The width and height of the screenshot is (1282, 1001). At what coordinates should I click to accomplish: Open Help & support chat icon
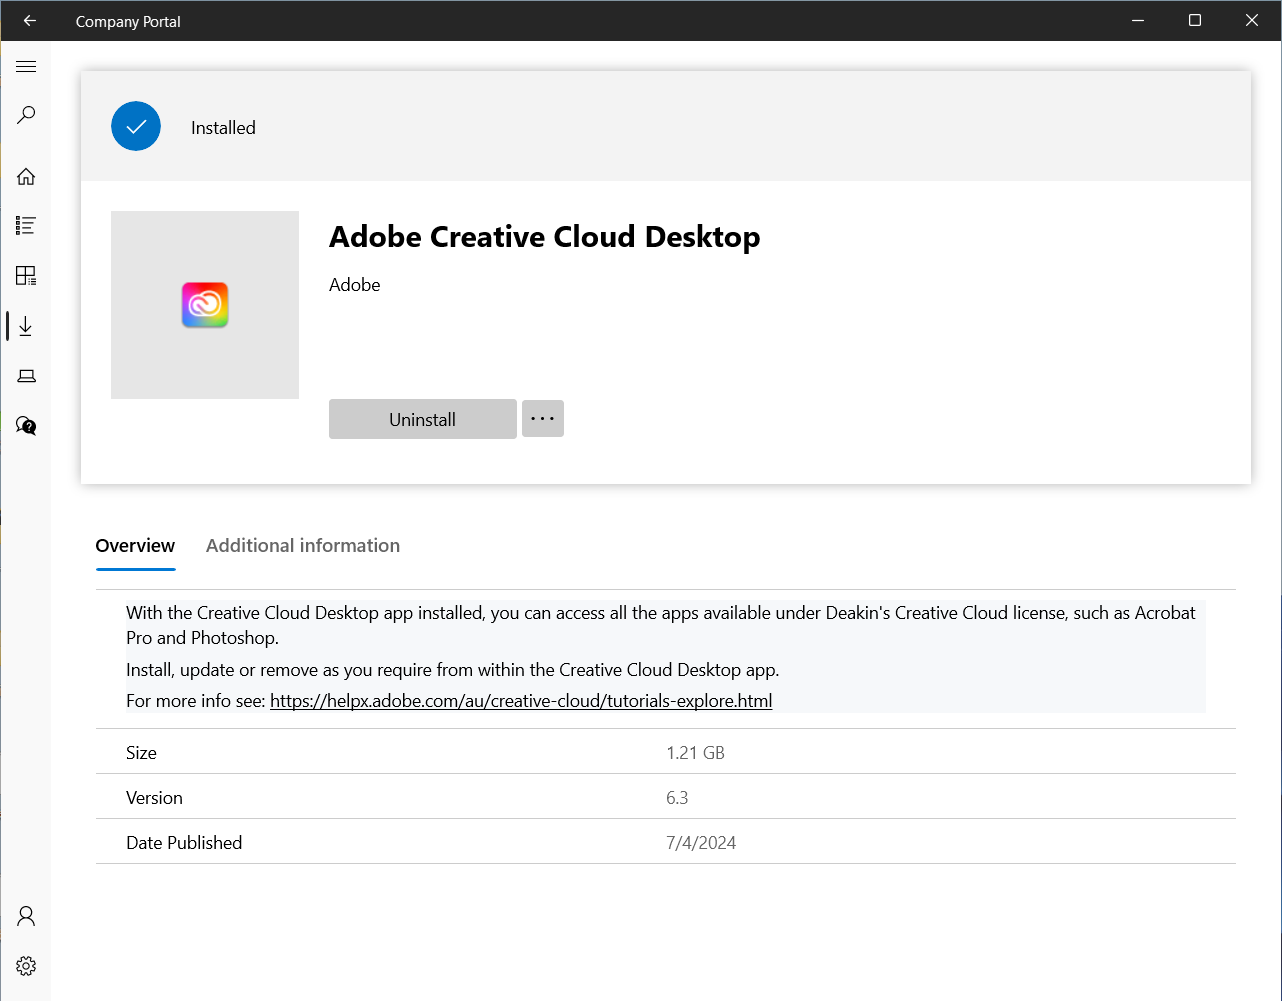click(26, 426)
